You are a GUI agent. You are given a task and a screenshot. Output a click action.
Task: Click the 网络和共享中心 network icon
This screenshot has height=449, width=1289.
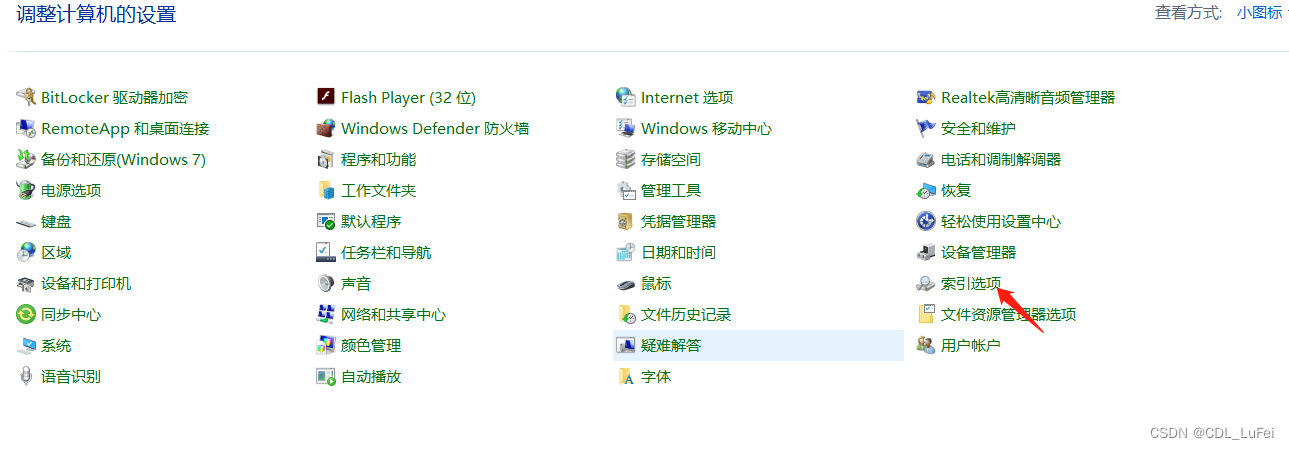coord(325,314)
